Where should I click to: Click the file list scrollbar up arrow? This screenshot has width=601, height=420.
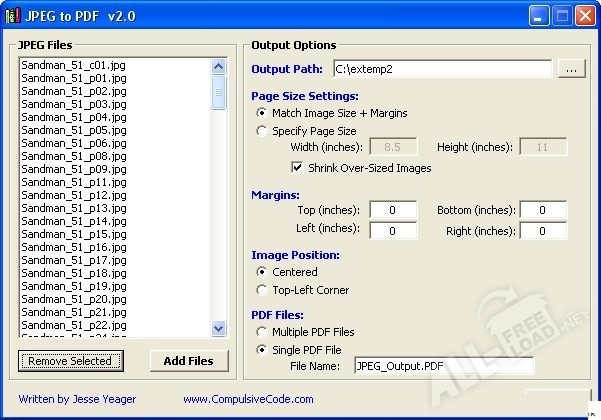(x=219, y=66)
